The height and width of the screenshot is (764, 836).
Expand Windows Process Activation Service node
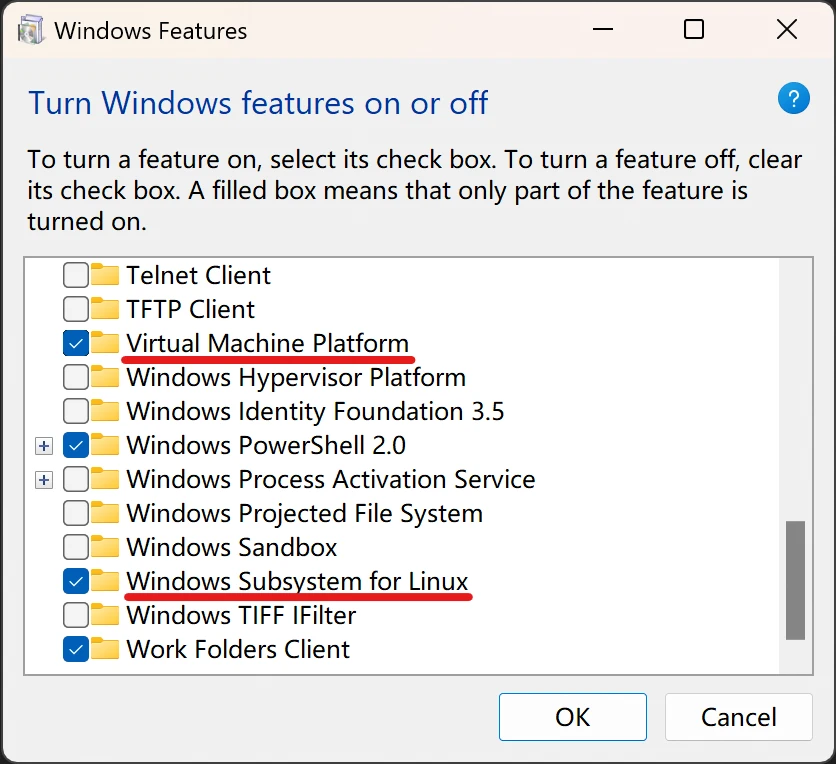(43, 479)
